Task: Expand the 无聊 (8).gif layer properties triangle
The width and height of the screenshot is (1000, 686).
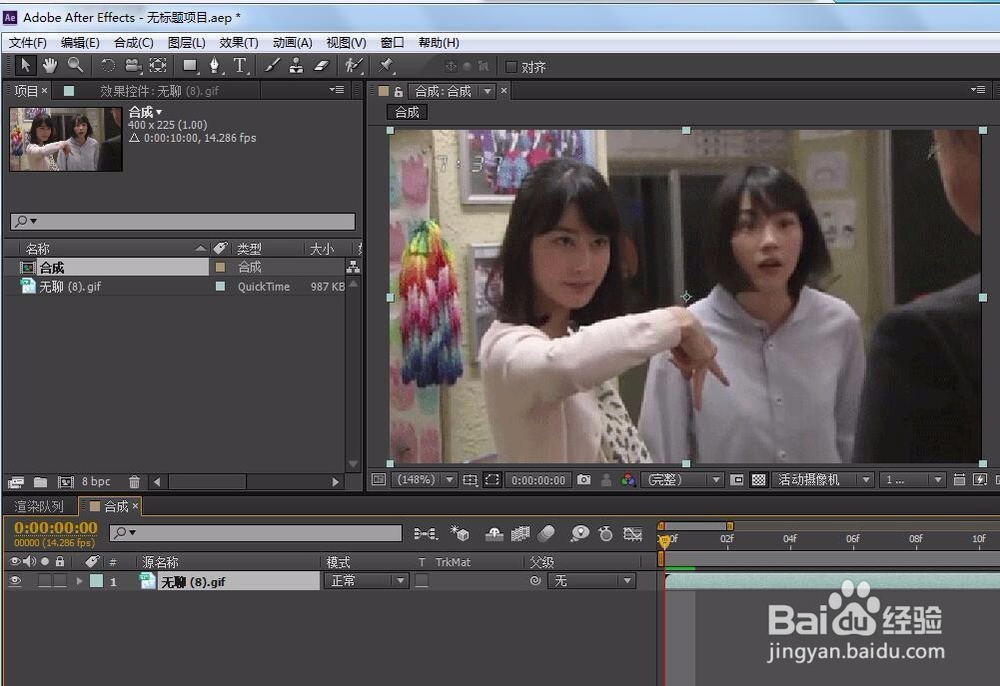Action: 79,581
